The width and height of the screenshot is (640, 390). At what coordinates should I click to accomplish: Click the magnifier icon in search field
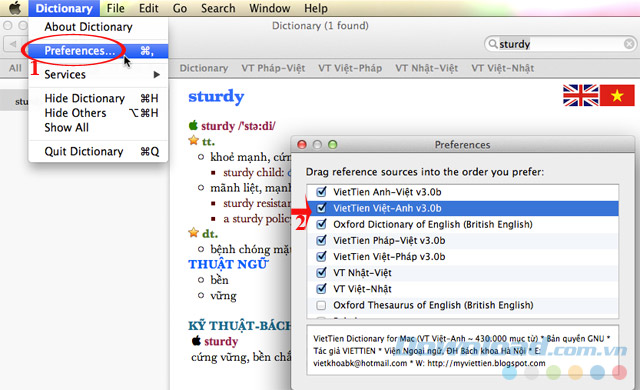[493, 44]
